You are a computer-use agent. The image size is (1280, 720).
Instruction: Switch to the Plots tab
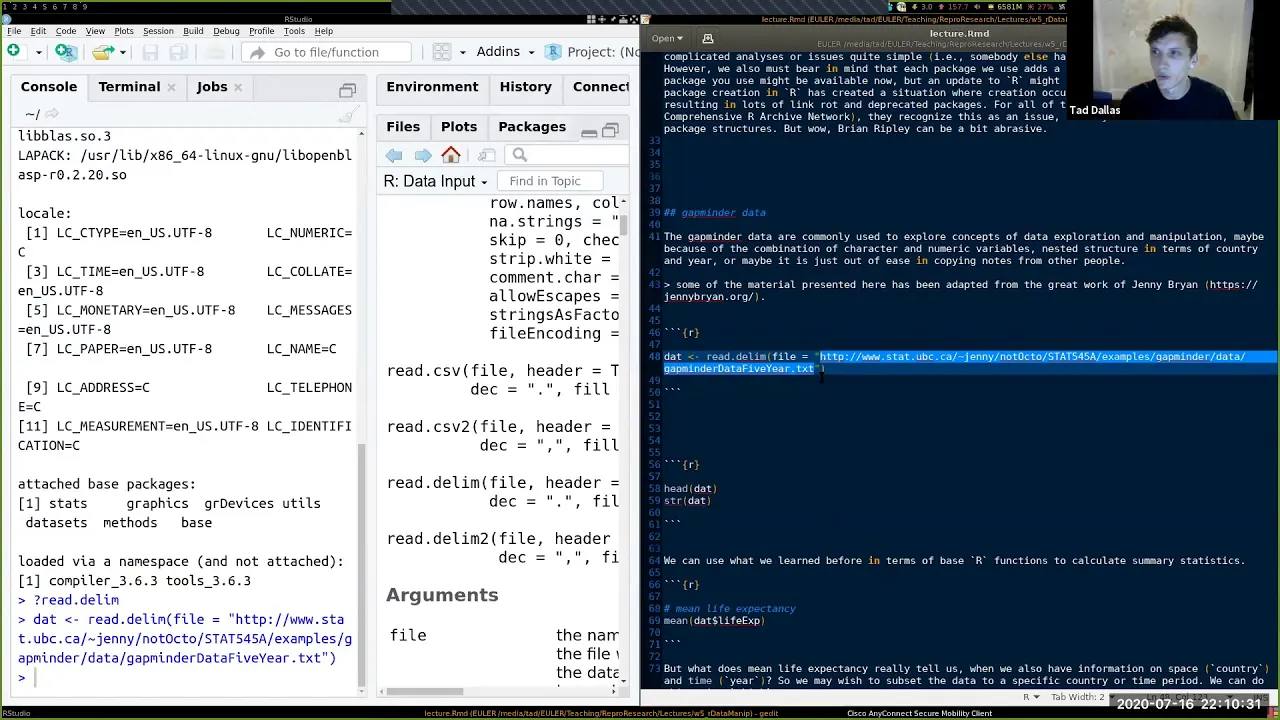click(x=459, y=127)
